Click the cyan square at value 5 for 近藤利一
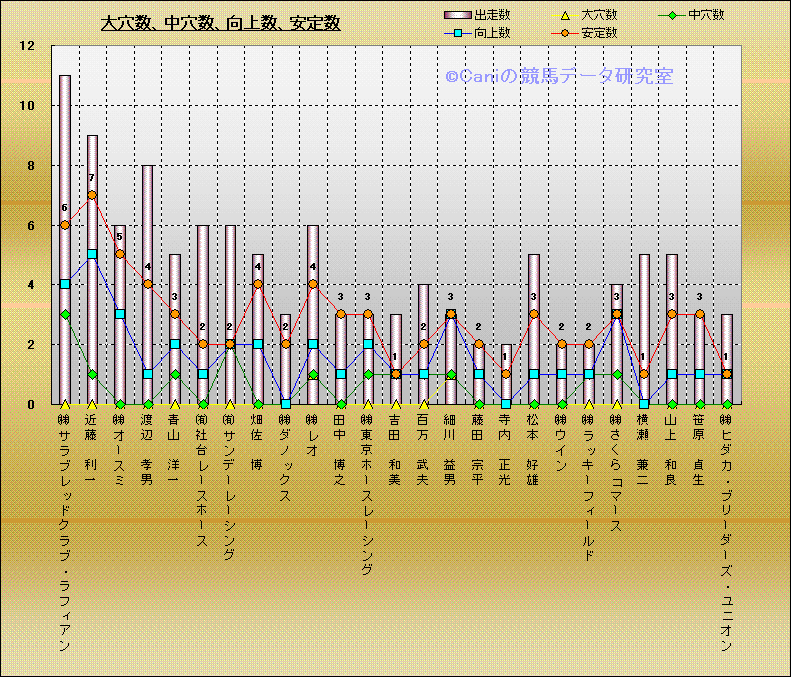Screen dimensions: 792x678 [x=92, y=254]
